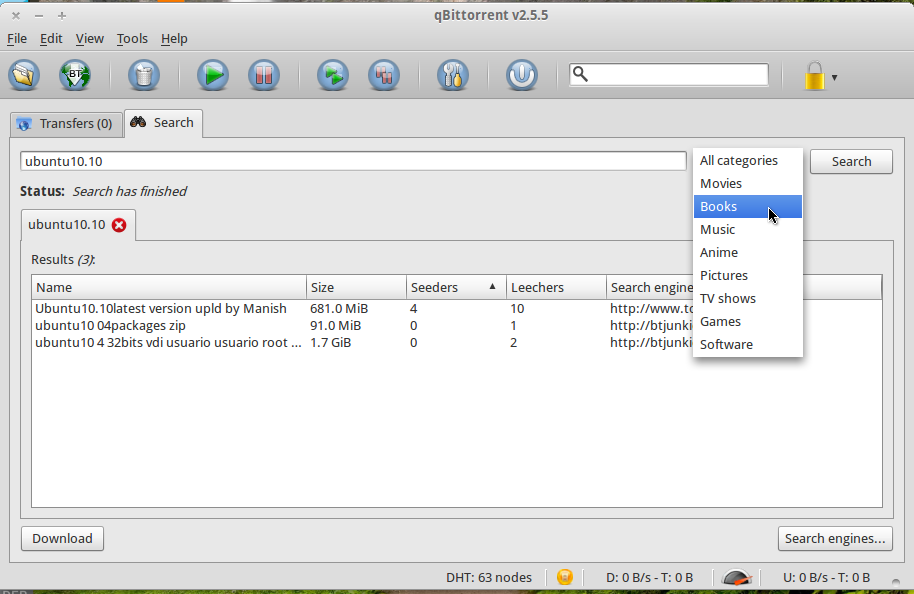Open the File menu
Screen dimensions: 914x594
coord(17,38)
